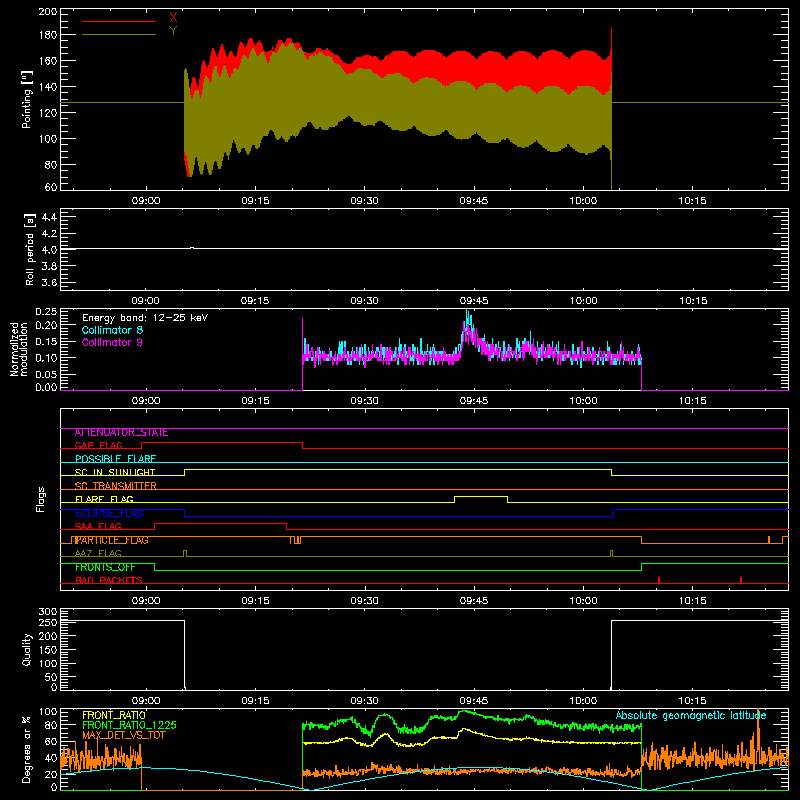This screenshot has width=800, height=800.
Task: Click the Roll period [s] axis title
Action: point(30,249)
